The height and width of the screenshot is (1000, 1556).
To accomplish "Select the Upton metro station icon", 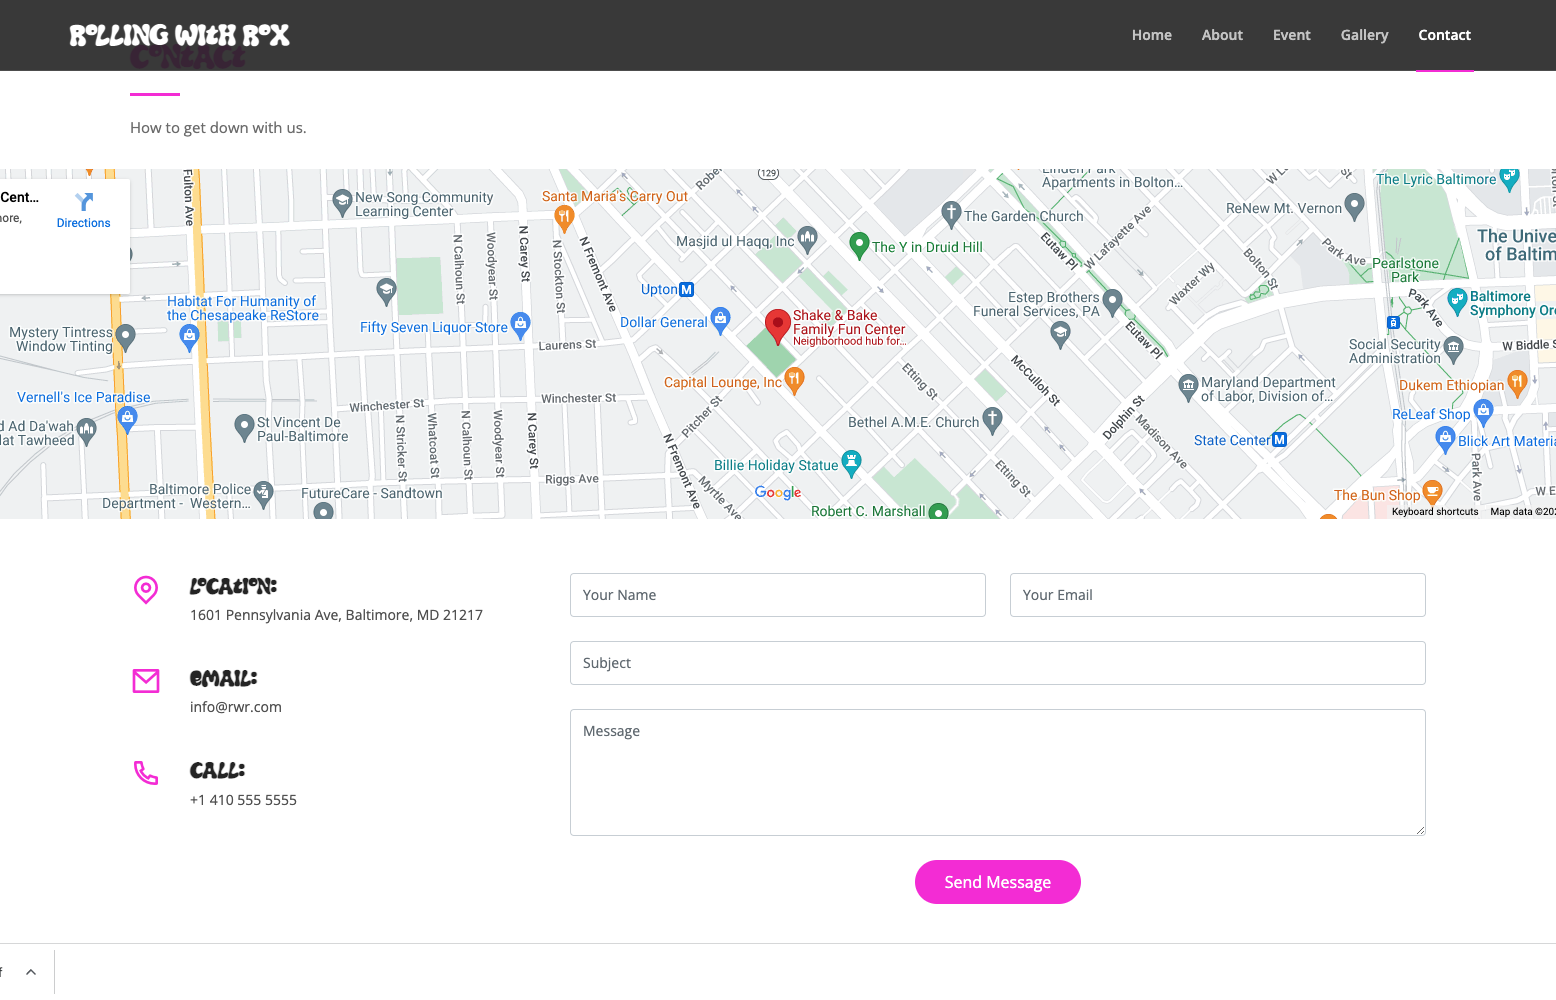I will (686, 290).
